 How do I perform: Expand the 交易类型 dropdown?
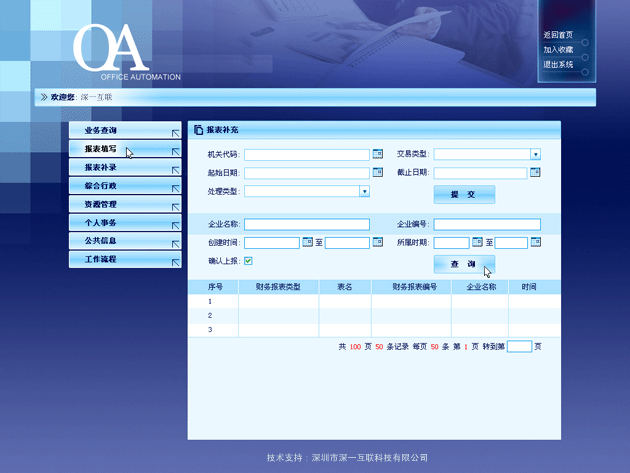[x=535, y=155]
